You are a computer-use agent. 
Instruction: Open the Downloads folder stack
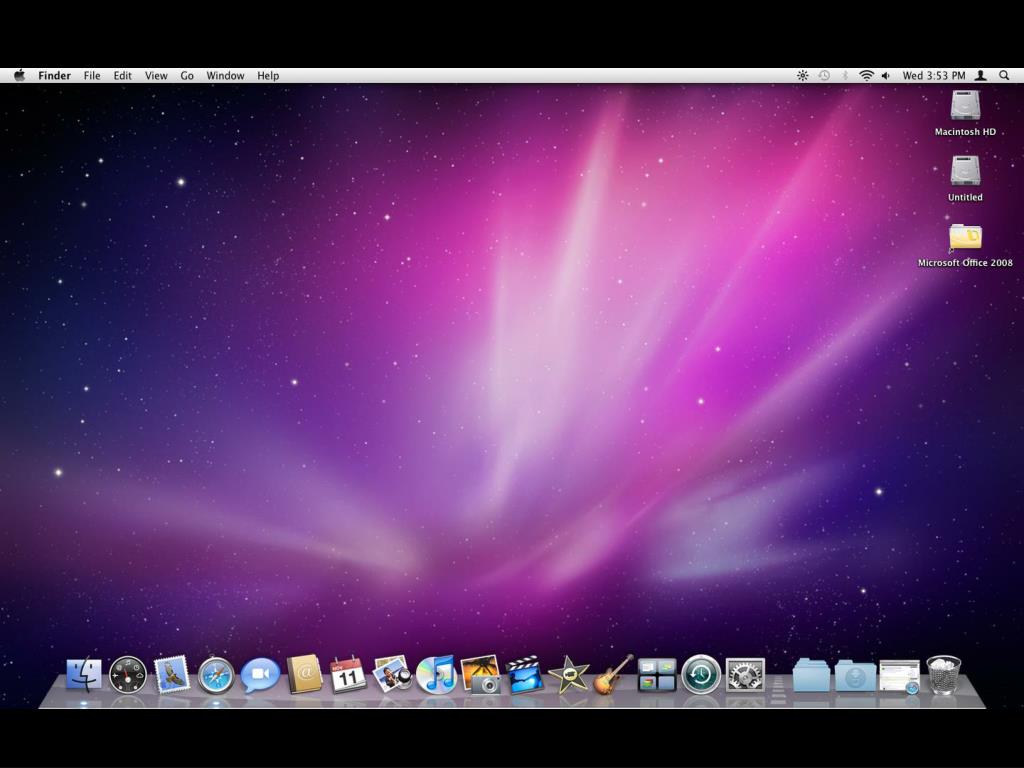(856, 676)
